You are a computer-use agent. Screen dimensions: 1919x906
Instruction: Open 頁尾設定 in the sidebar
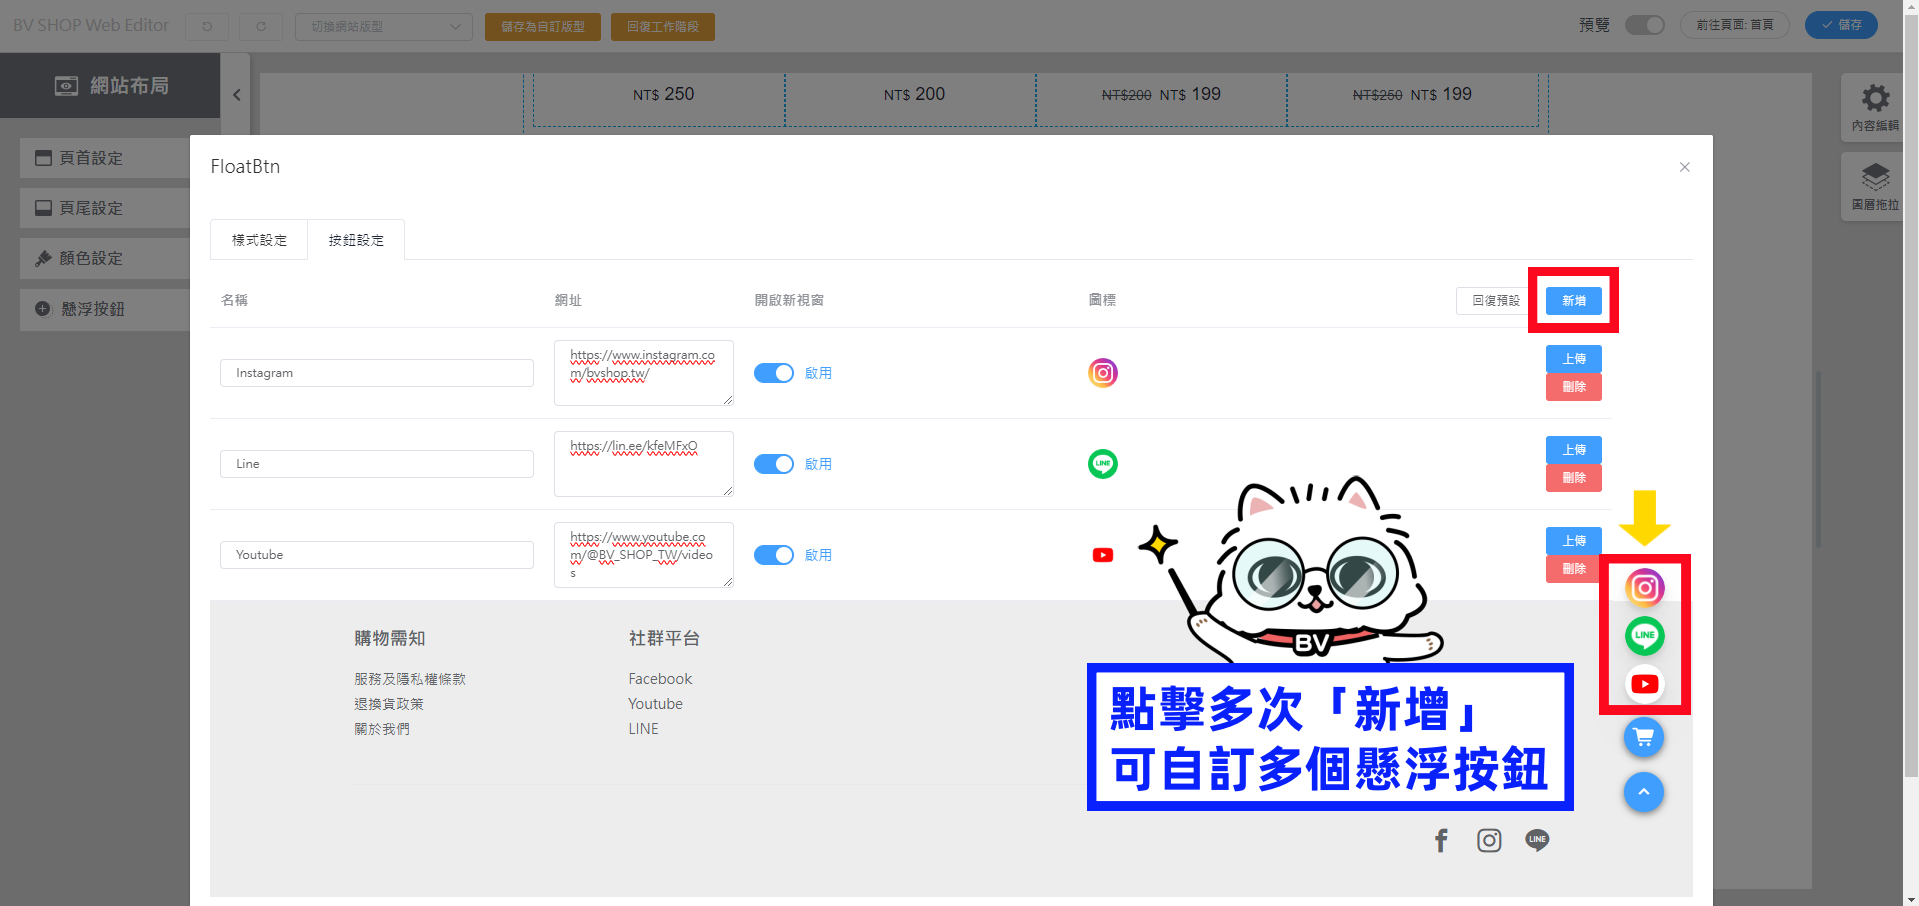click(105, 208)
